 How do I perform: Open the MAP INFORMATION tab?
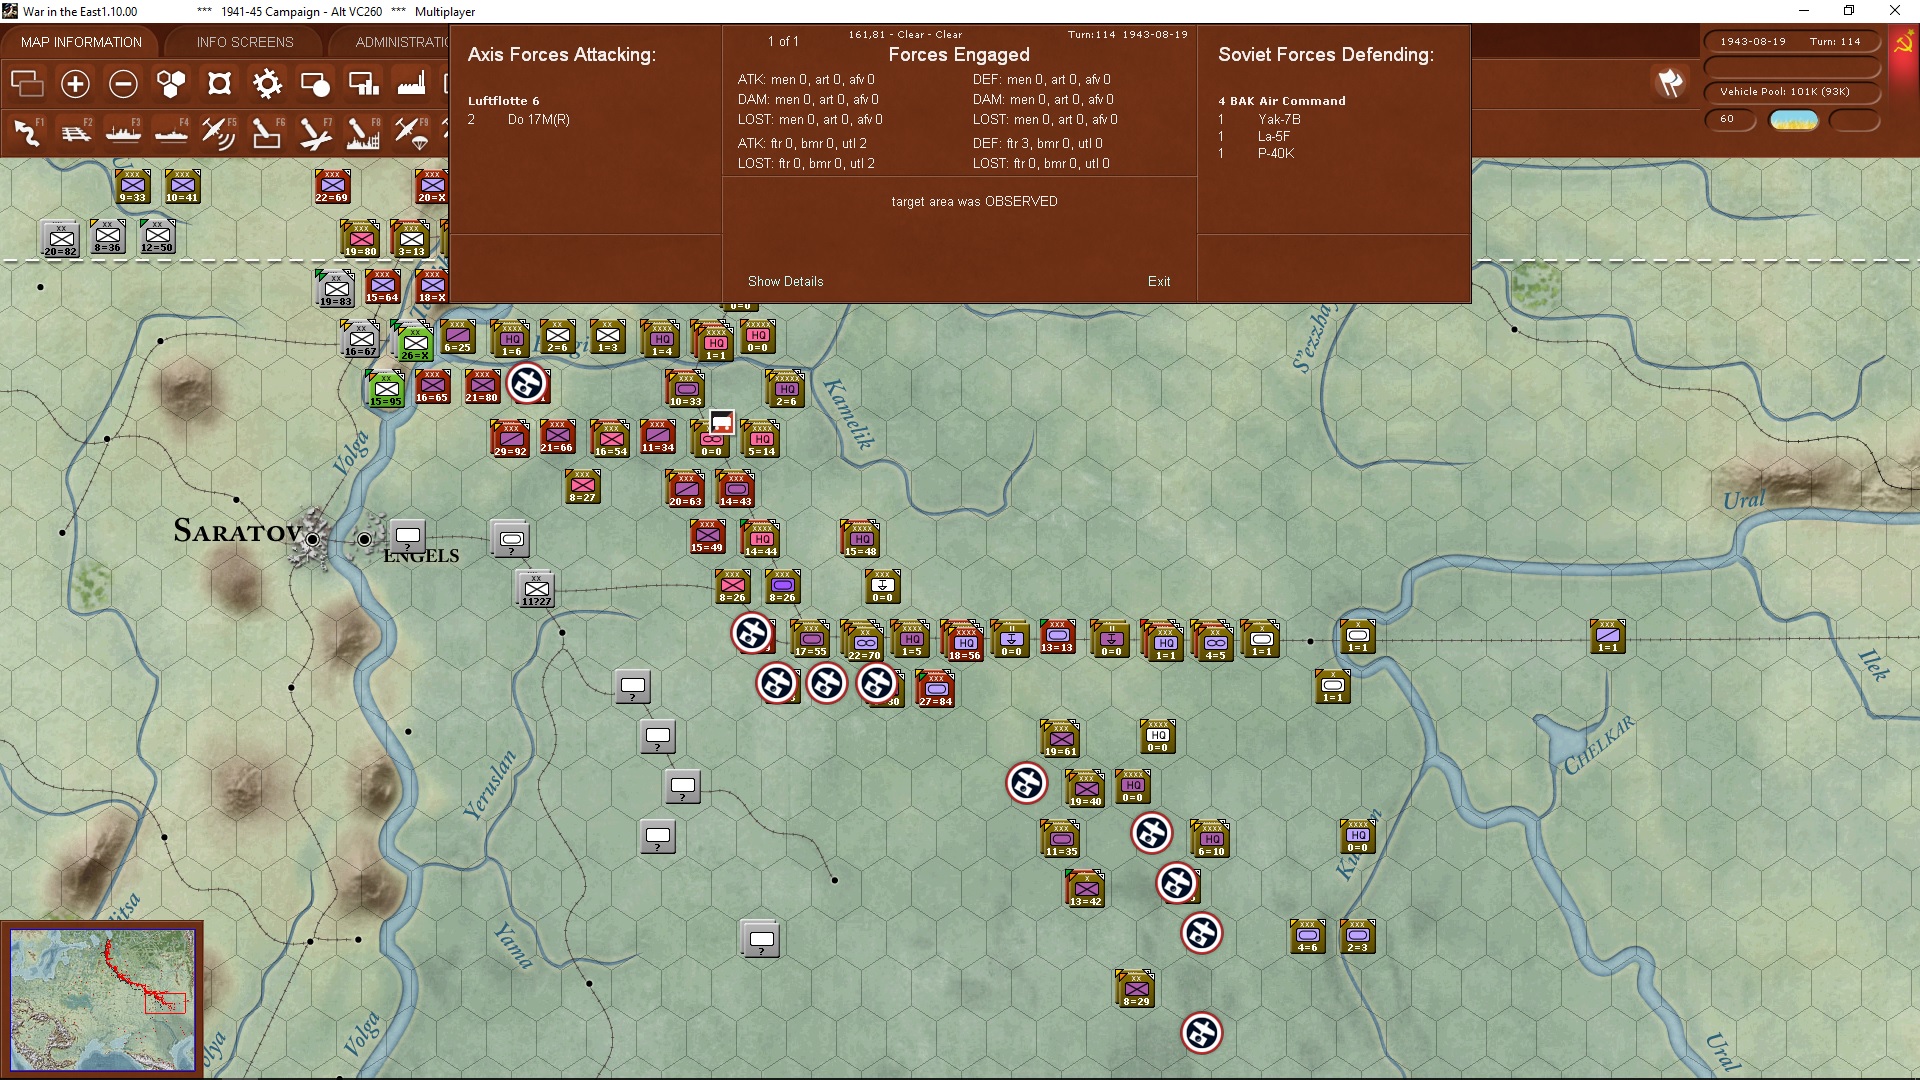coord(81,42)
